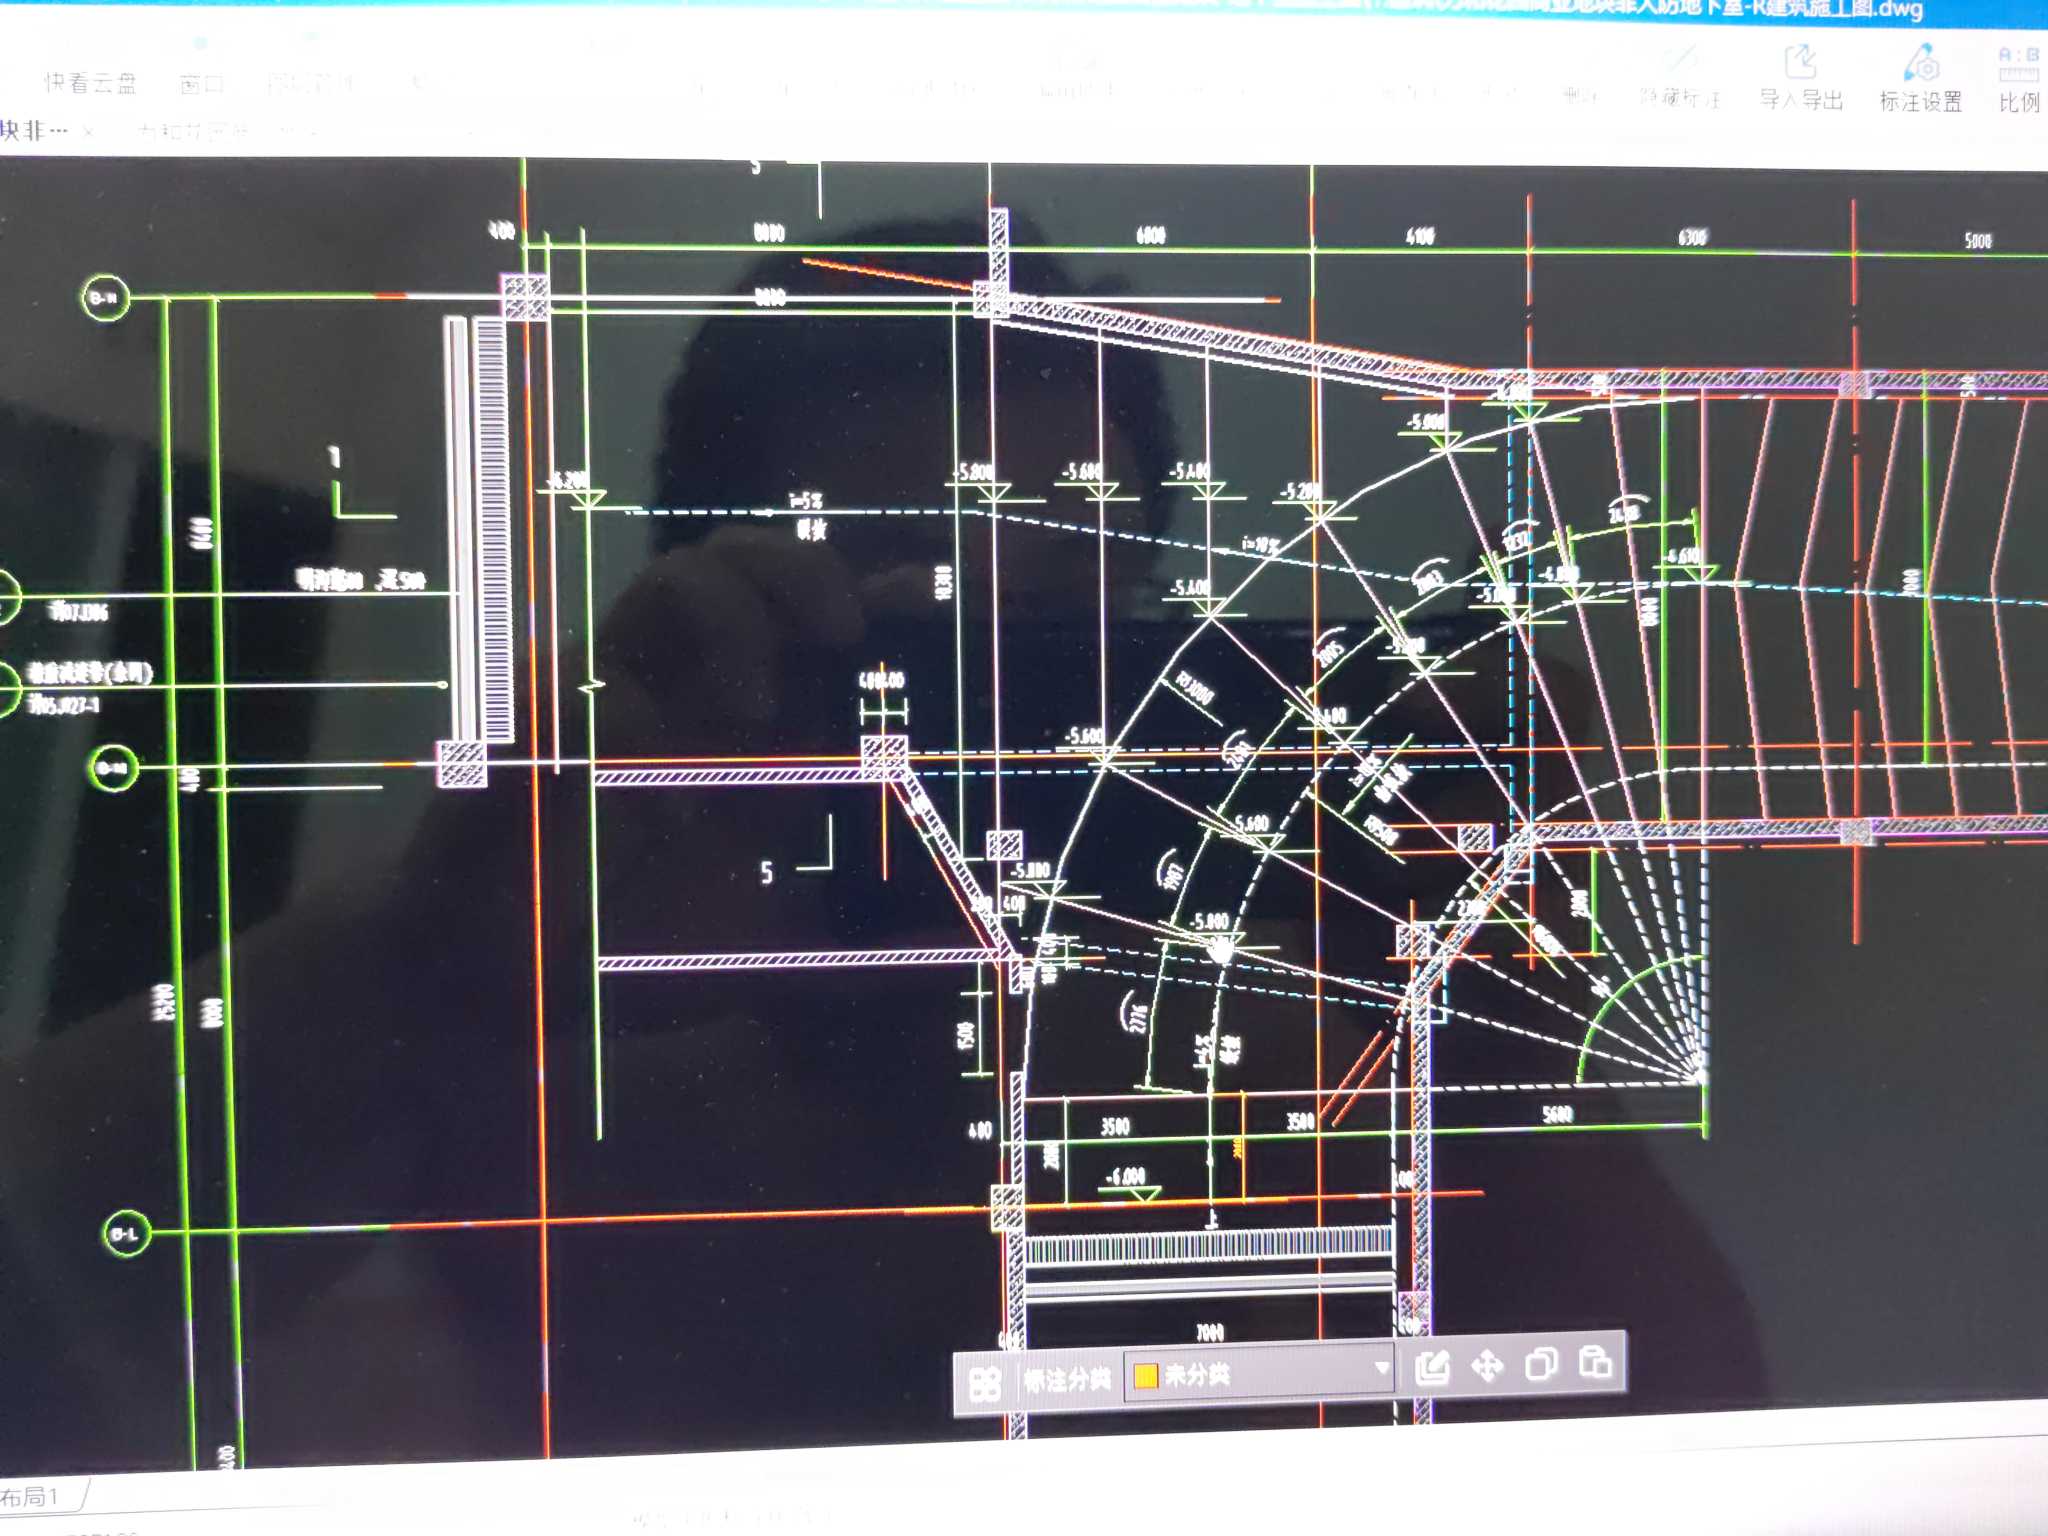Viewport: 2048px width, 1536px height.
Task: Open the 快看云盘 menu
Action: pos(90,83)
